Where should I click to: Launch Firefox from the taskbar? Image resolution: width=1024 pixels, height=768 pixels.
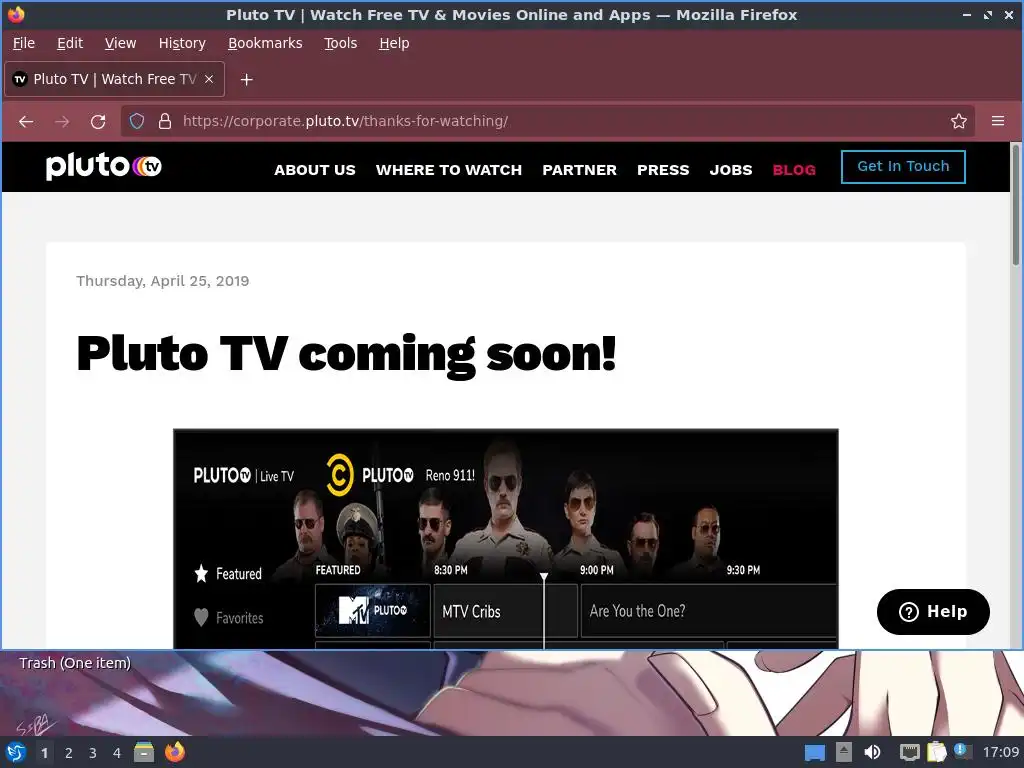[174, 752]
